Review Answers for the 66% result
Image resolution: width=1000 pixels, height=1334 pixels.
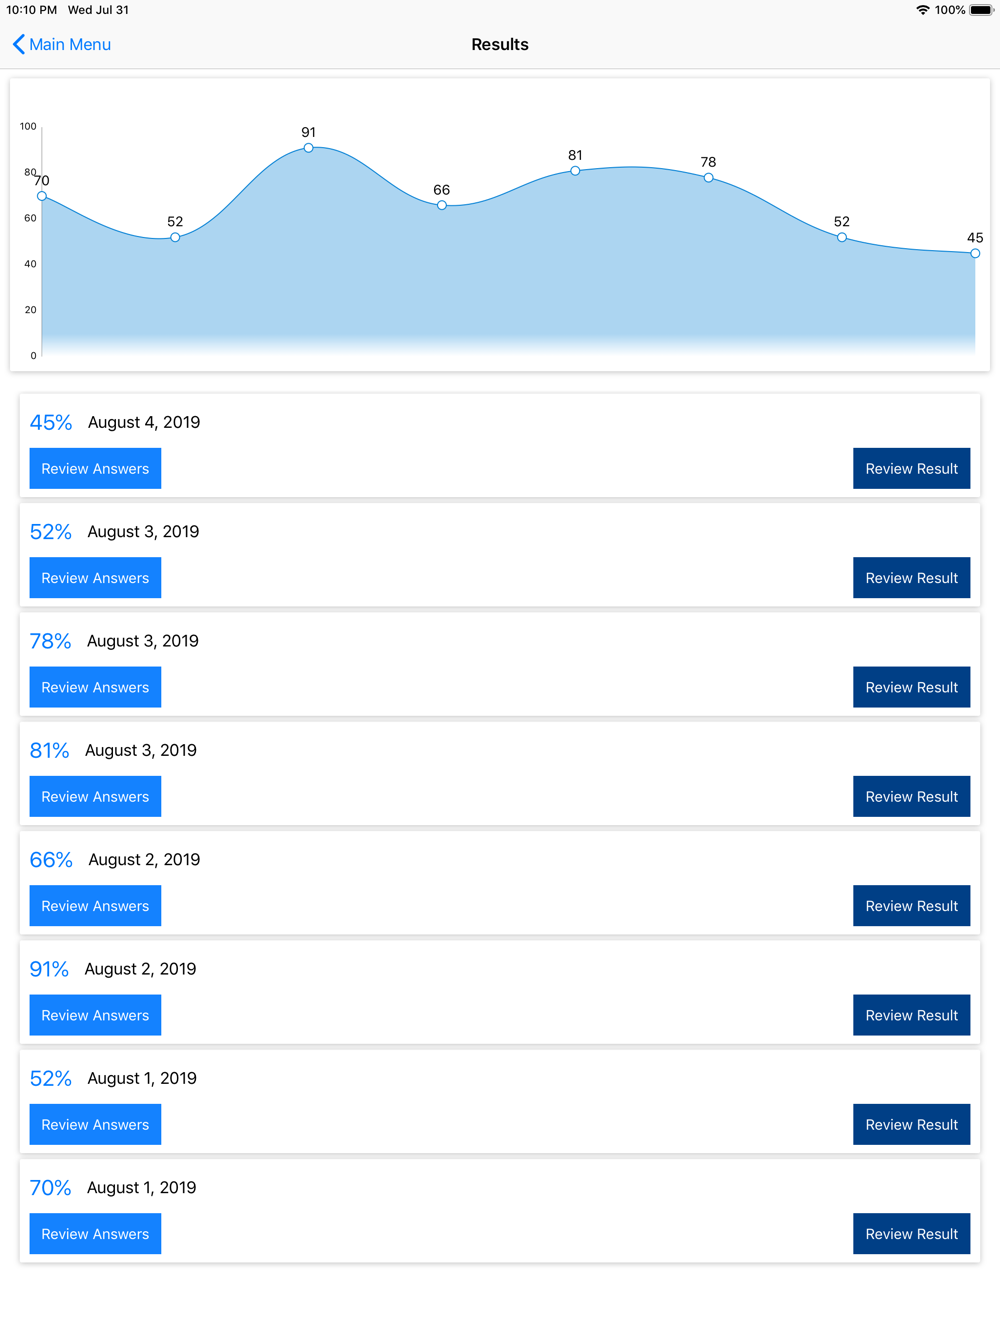coord(95,906)
